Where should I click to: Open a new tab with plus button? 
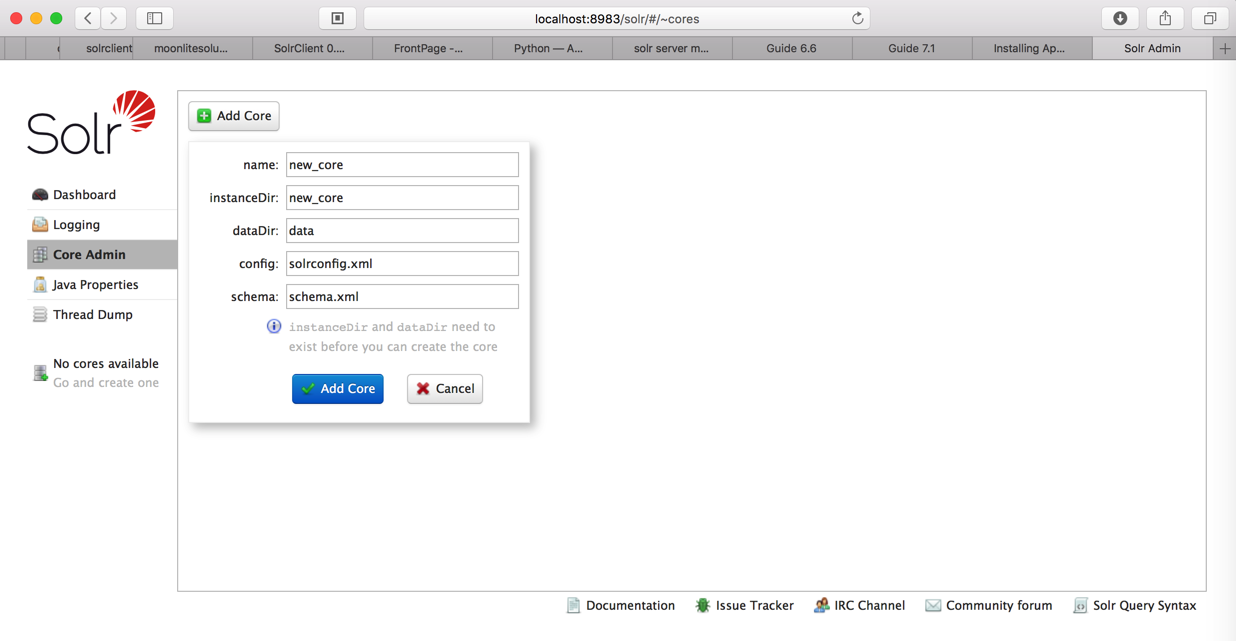pyautogui.click(x=1224, y=48)
